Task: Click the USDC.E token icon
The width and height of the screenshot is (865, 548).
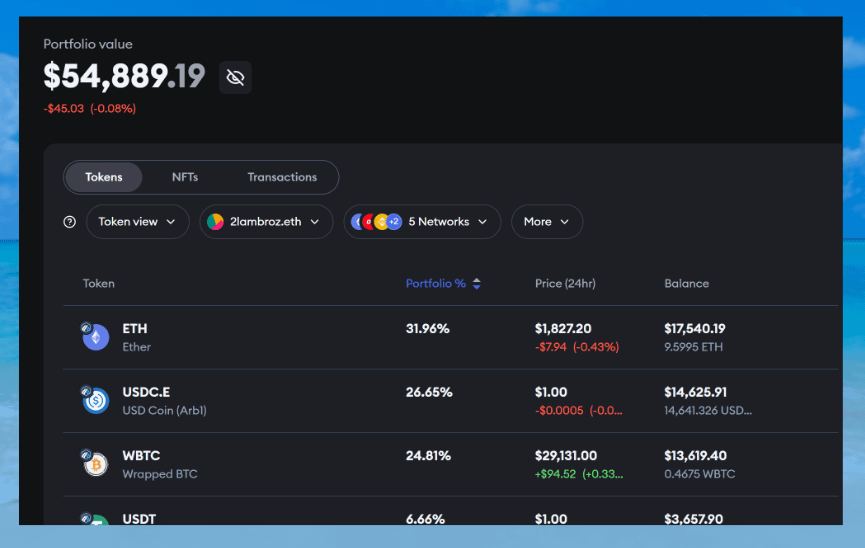Action: pyautogui.click(x=95, y=401)
